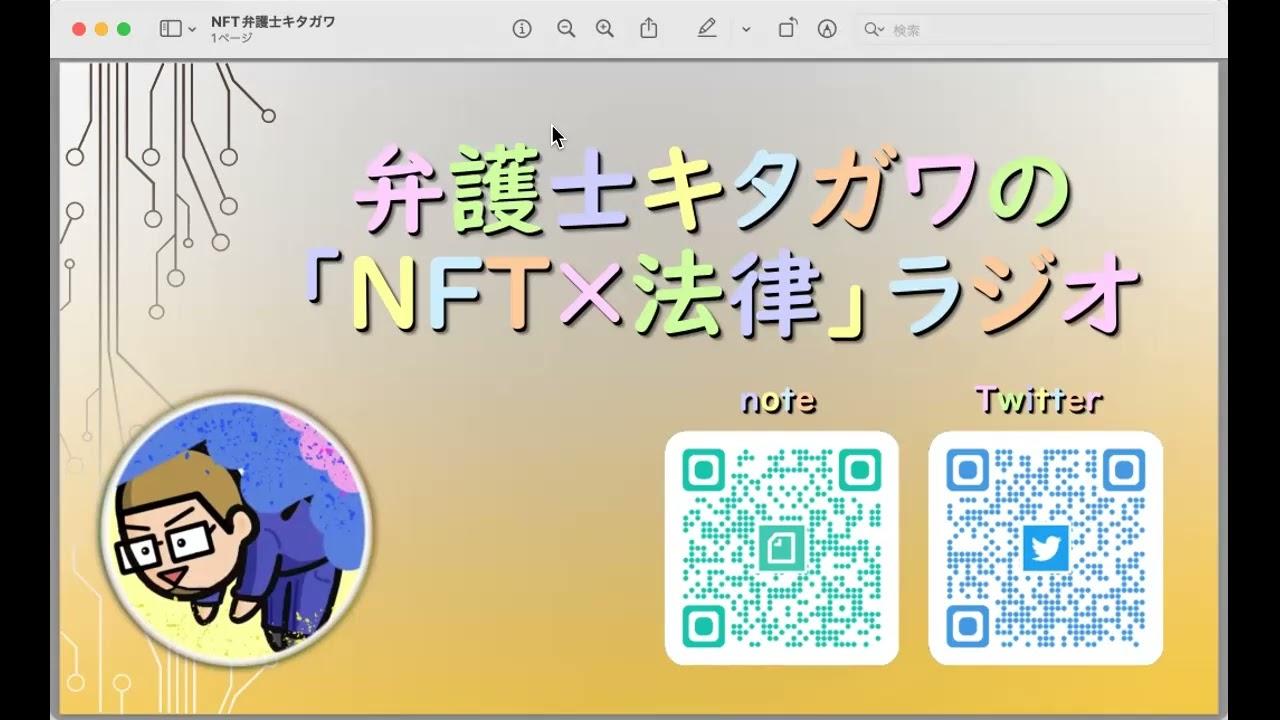This screenshot has height=720, width=1280.
Task: Expand the sidebar view options chevron
Action: tap(192, 30)
